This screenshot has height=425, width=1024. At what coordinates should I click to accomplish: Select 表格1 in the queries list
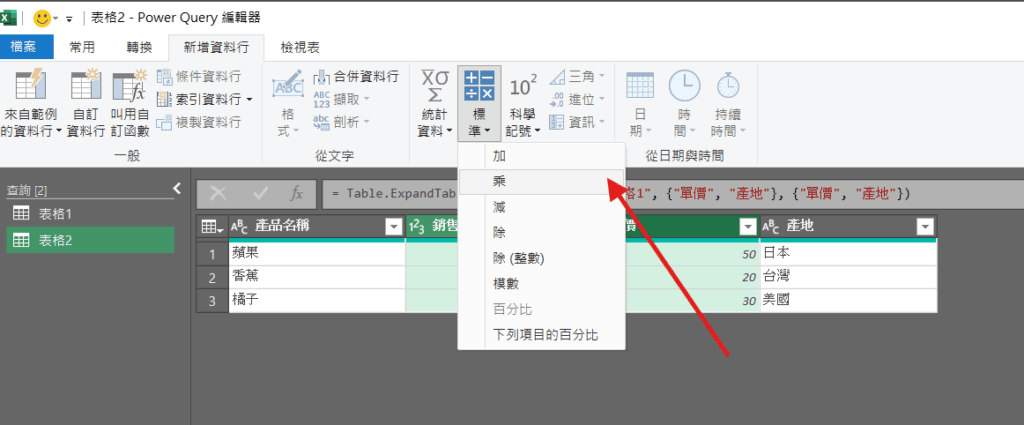coord(55,214)
